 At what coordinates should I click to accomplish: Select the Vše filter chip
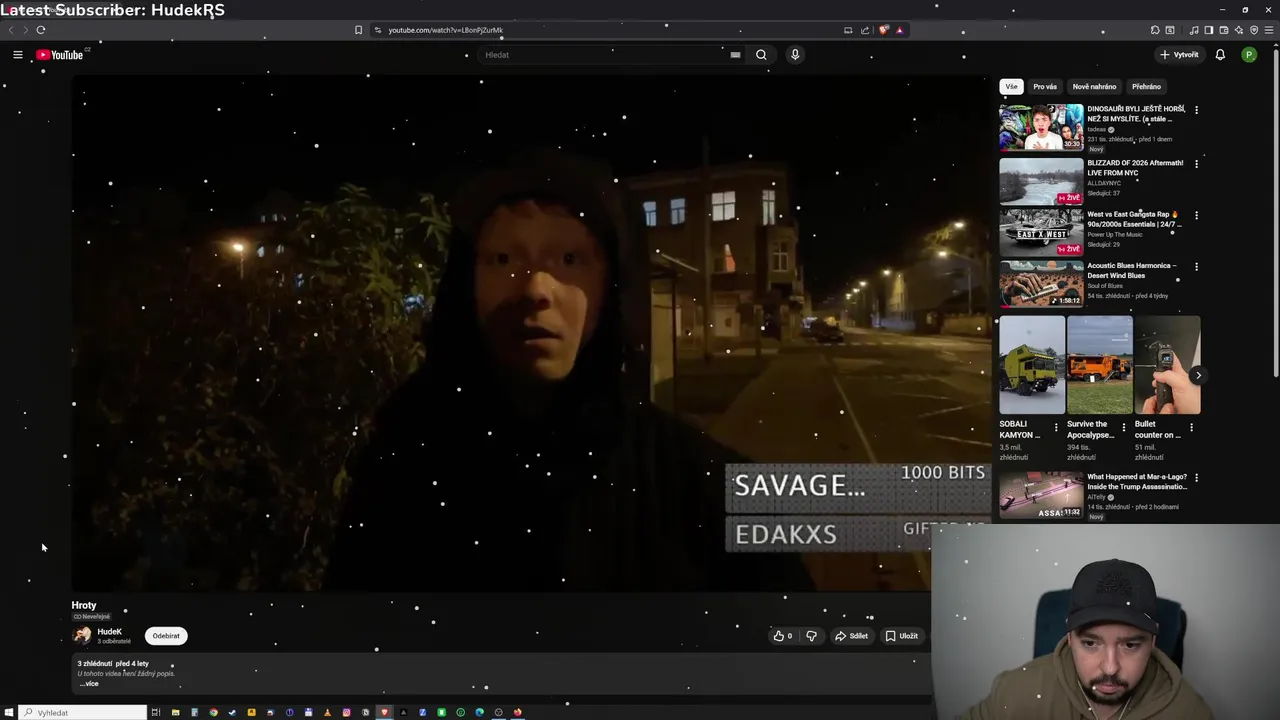(x=1011, y=87)
